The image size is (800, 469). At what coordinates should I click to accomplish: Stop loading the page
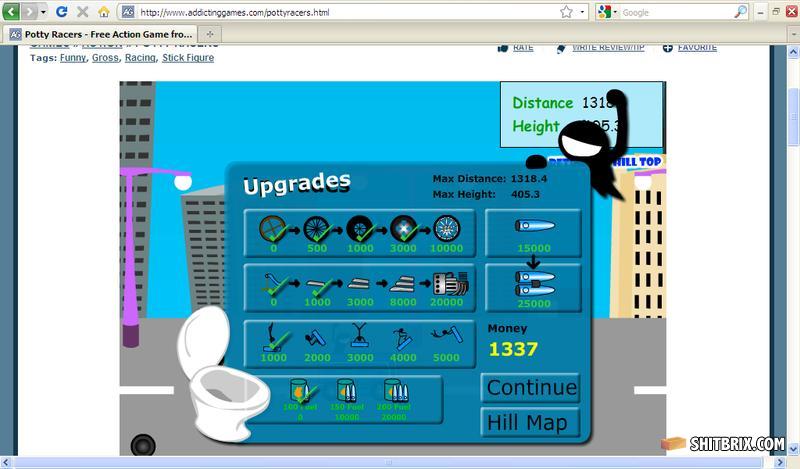tap(82, 11)
